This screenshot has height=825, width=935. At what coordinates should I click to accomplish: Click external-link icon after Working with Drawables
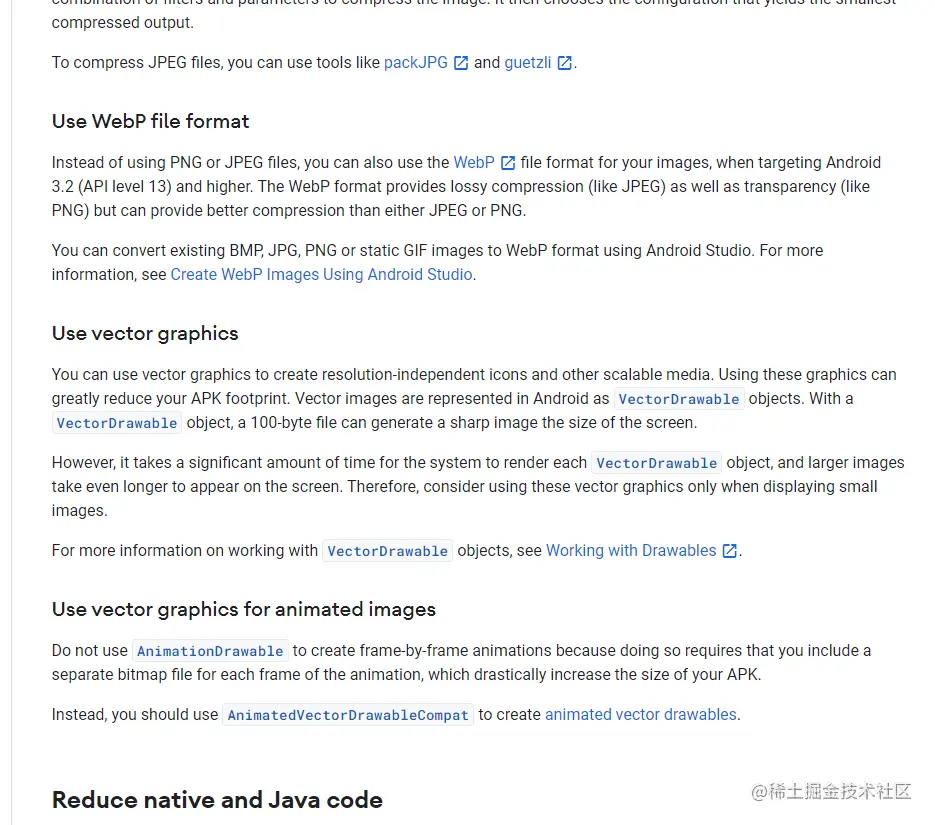click(729, 551)
